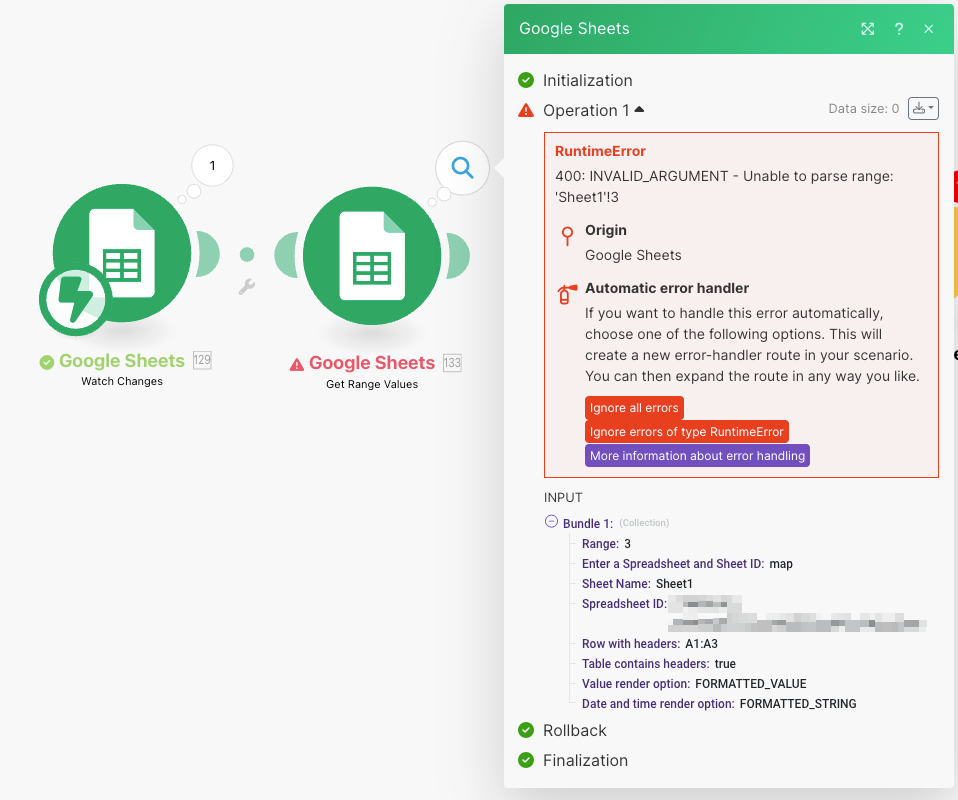Click Ignore errors of type RuntimeError
This screenshot has height=800, width=958.
click(x=686, y=431)
